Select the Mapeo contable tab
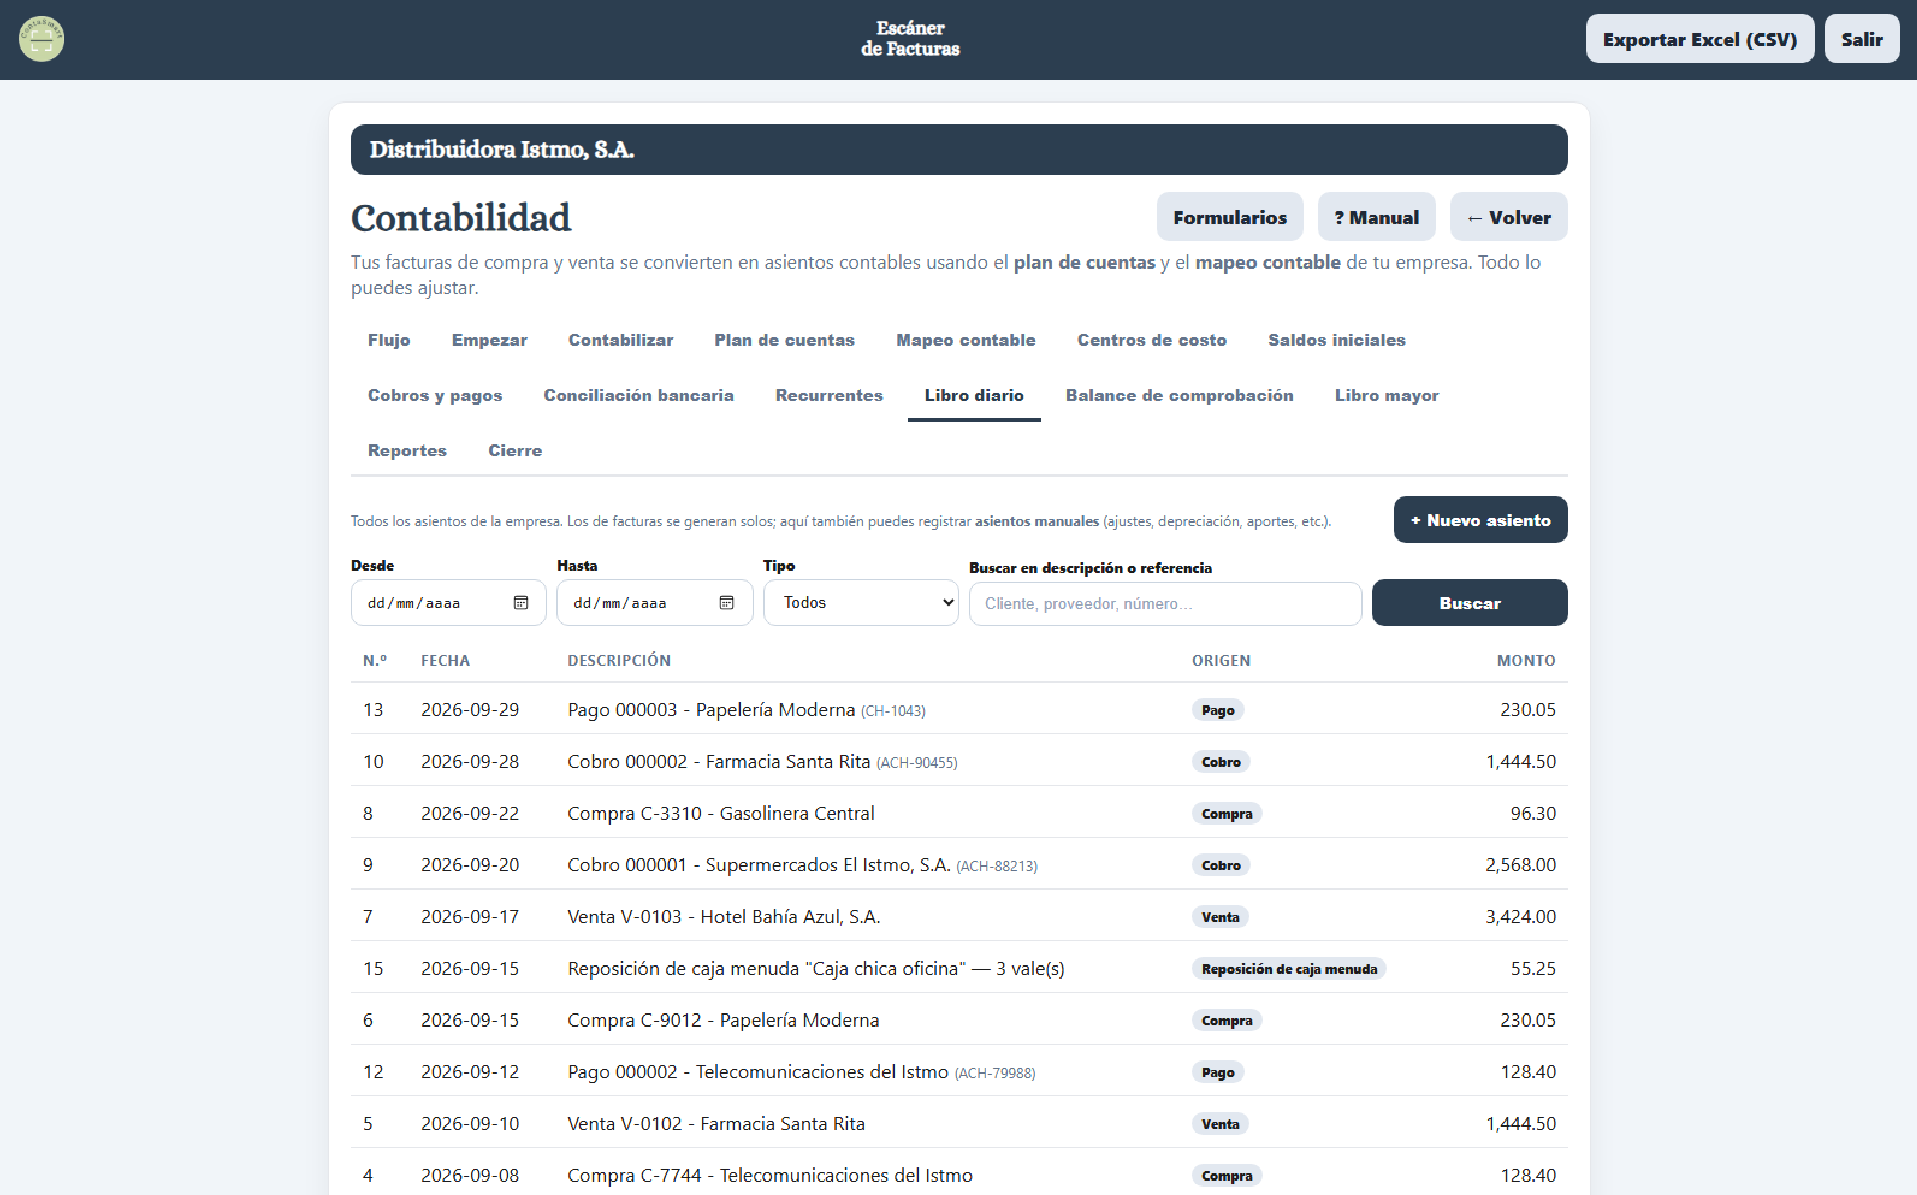Image resolution: width=1917 pixels, height=1195 pixels. click(966, 340)
